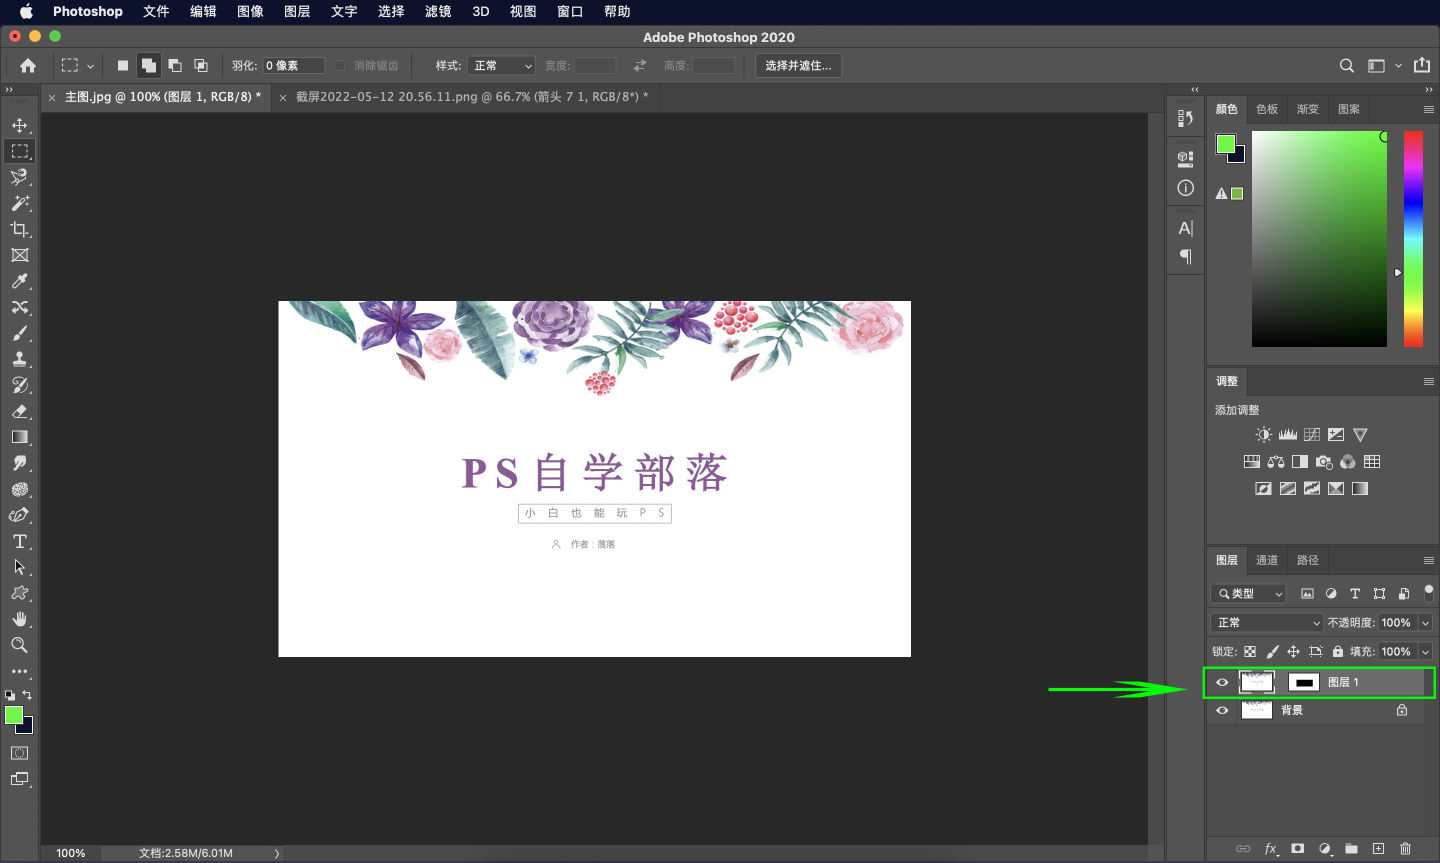Hide the 图层 1 layer visibility
This screenshot has width=1440, height=863.
click(1221, 682)
